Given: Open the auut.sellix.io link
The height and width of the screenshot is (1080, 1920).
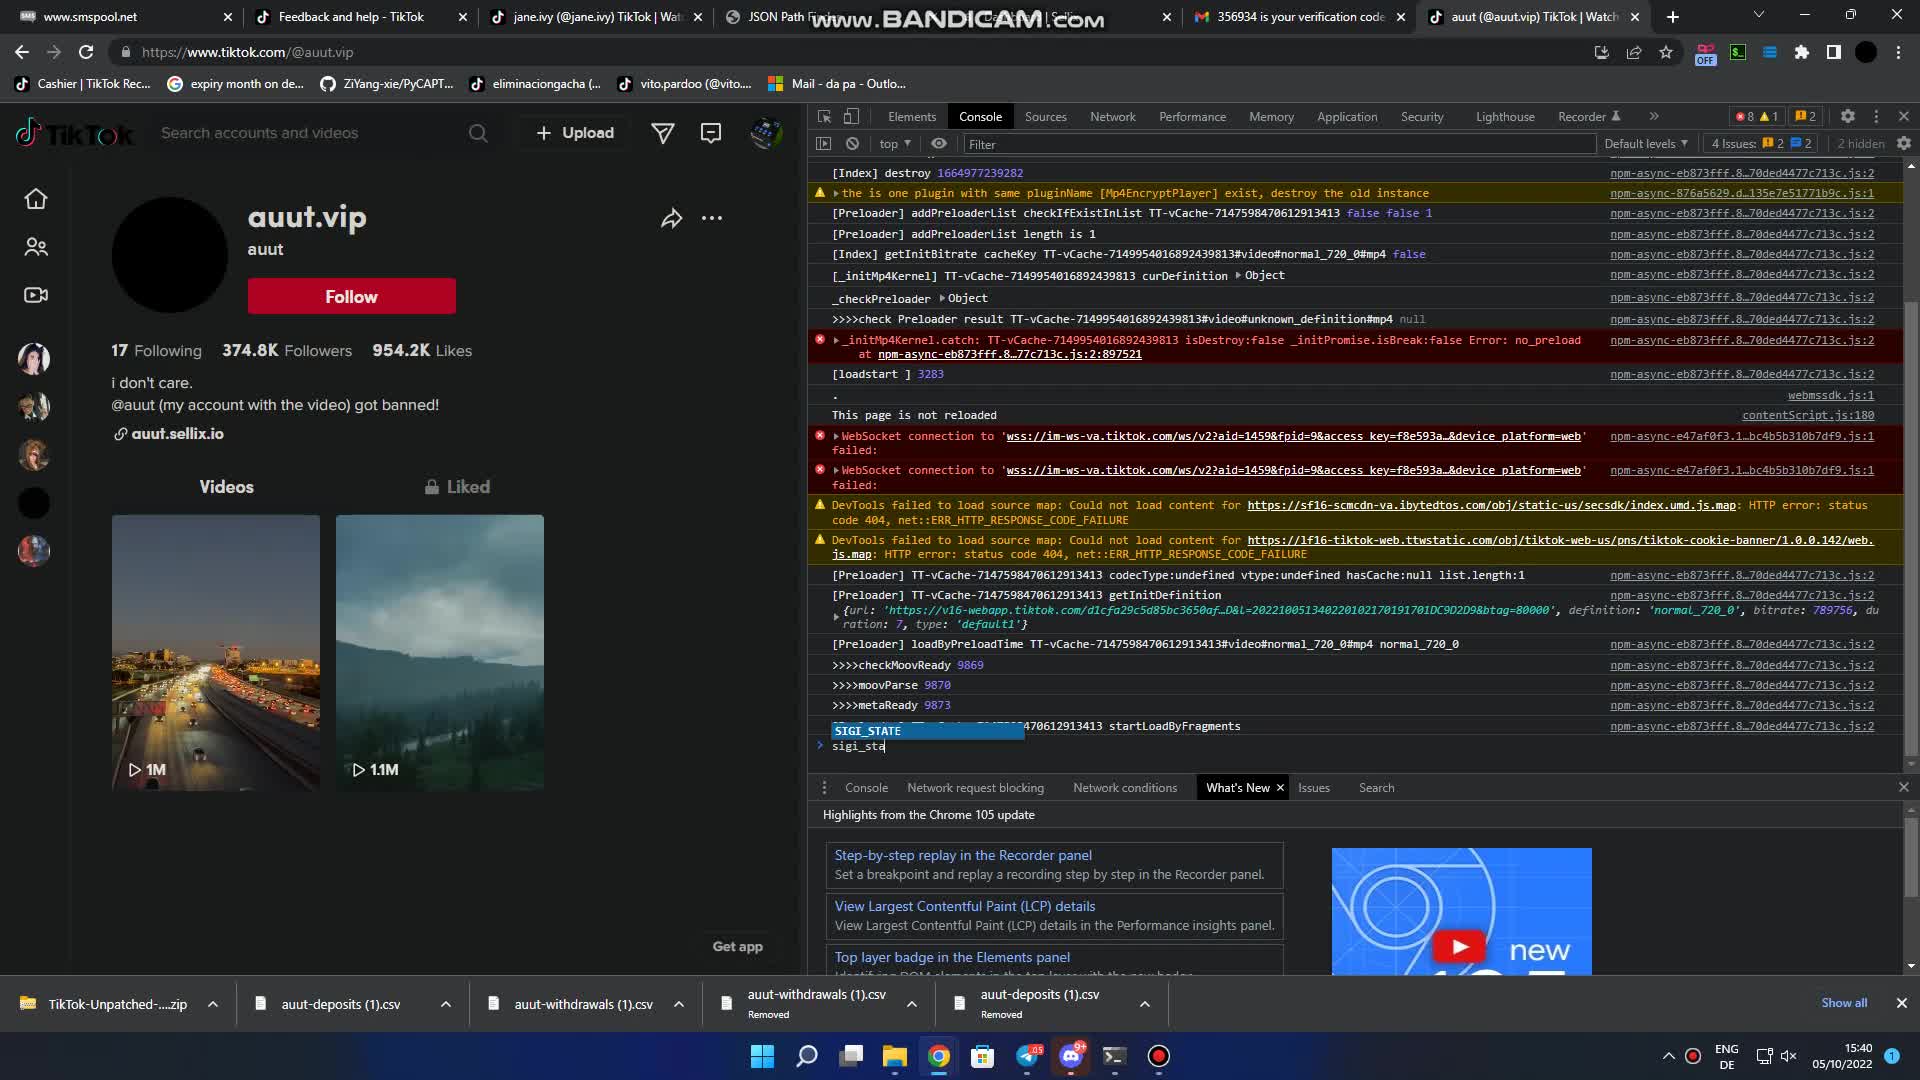Looking at the screenshot, I should tap(178, 433).
